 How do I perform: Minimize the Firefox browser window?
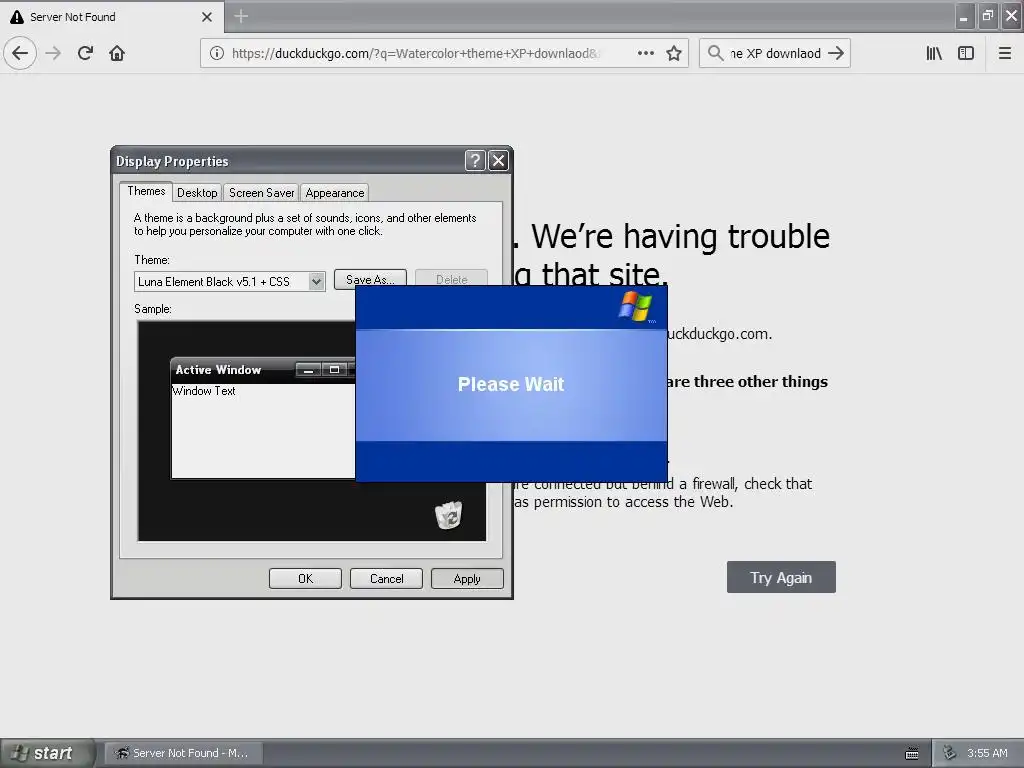click(x=964, y=16)
